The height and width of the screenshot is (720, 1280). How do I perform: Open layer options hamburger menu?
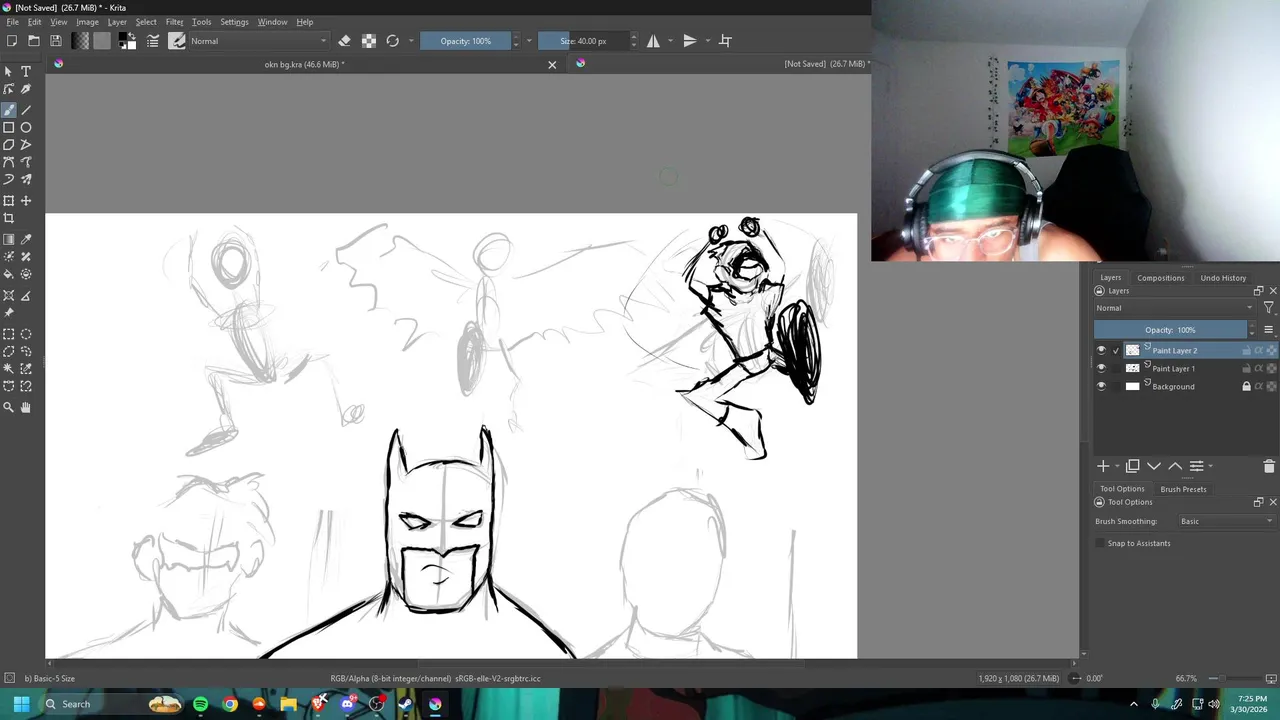tap(1269, 330)
